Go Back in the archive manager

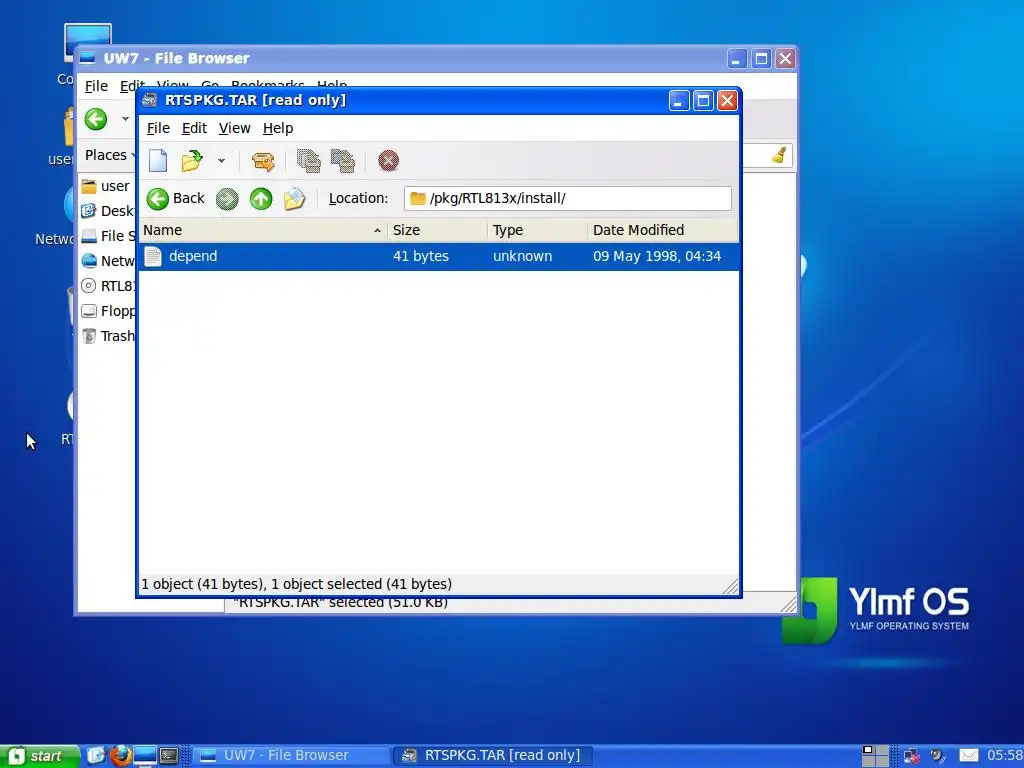tap(175, 199)
